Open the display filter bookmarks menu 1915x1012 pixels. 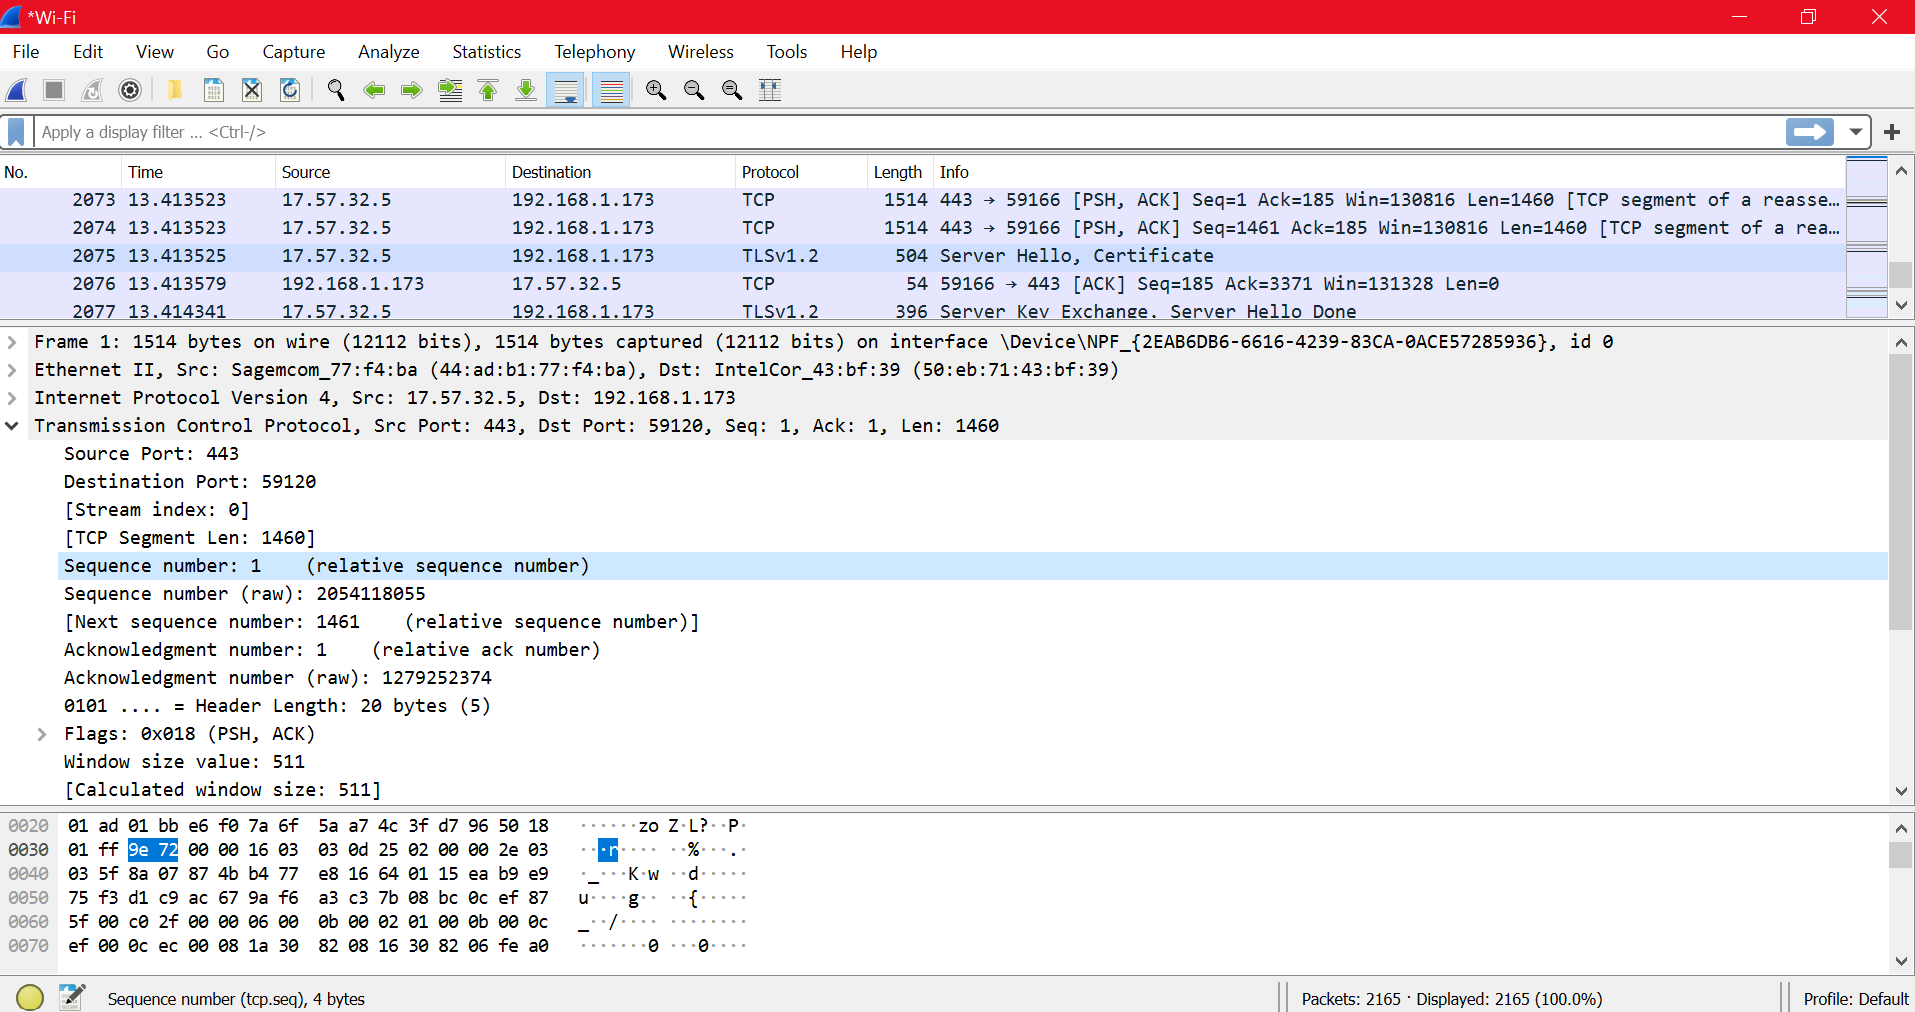tap(15, 131)
